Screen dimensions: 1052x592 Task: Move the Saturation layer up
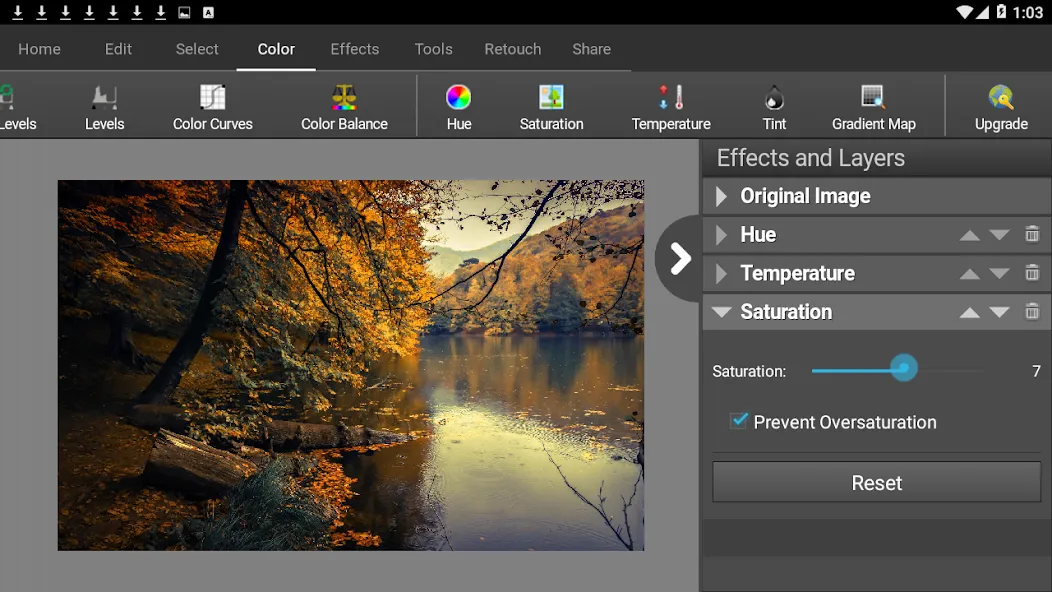click(x=969, y=312)
